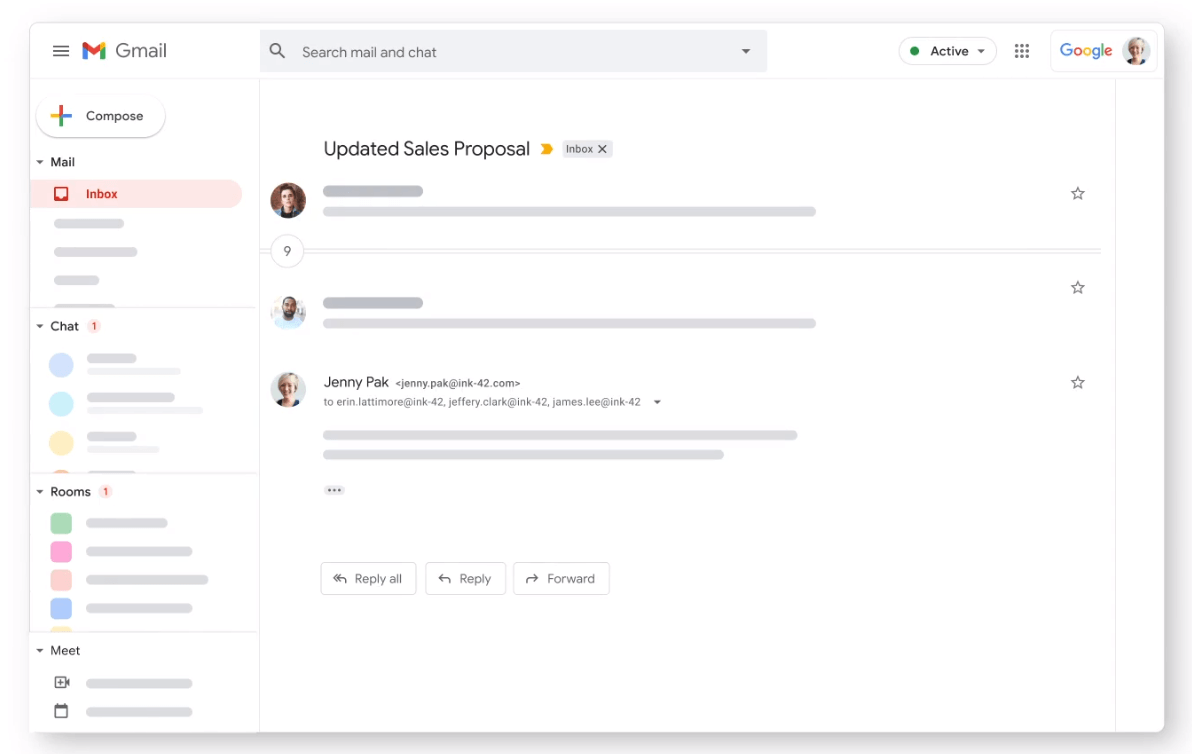Expand the nine collapsed messages
The height and width of the screenshot is (754, 1192).
pyautogui.click(x=287, y=251)
